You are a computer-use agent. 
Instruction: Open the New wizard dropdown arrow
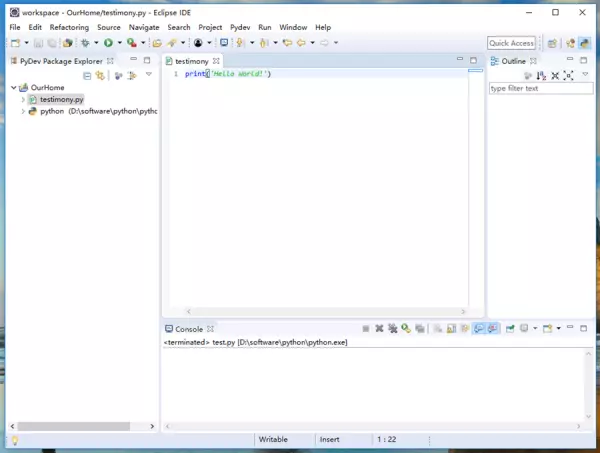point(26,43)
